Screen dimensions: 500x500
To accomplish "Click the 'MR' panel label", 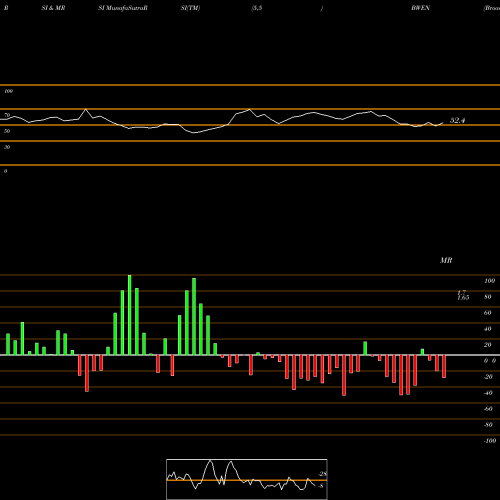I will click(x=446, y=260).
